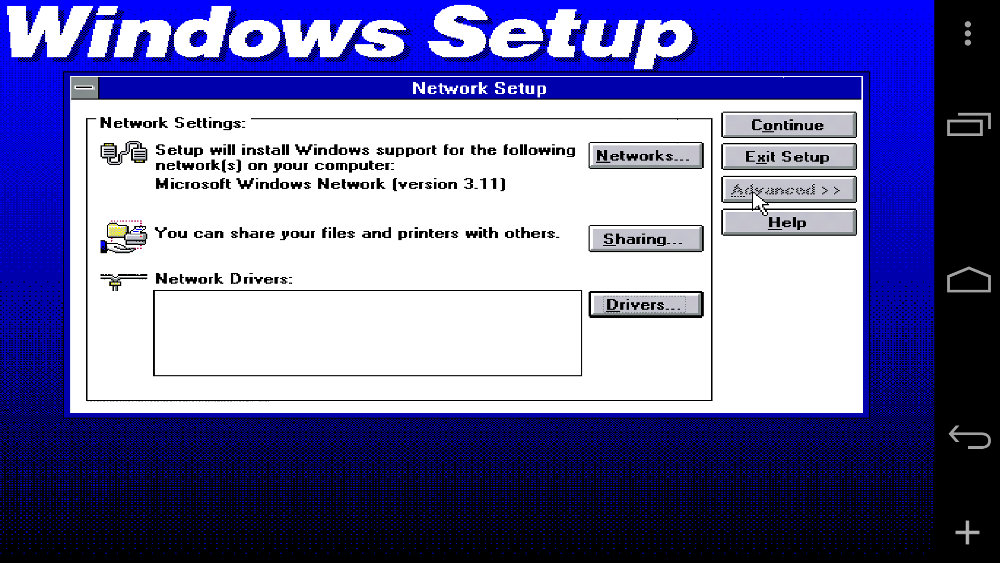This screenshot has width=1000, height=563.
Task: Click Exit Setup
Action: click(788, 157)
